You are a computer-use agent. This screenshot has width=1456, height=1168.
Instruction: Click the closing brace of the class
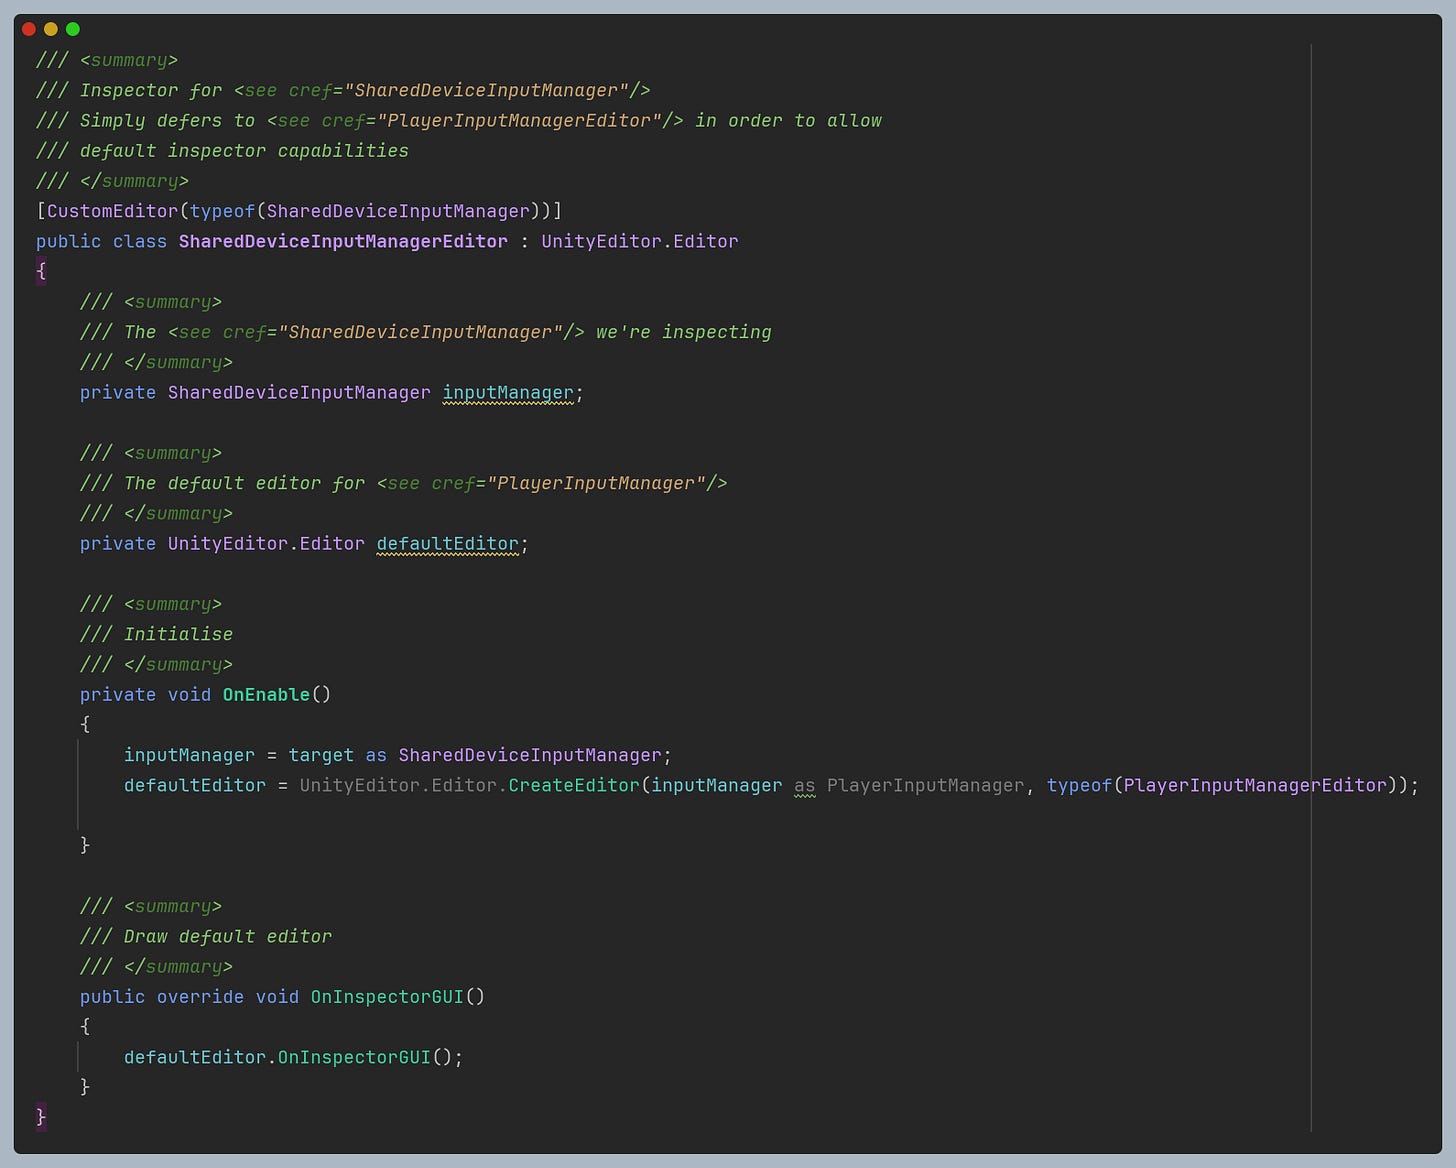point(41,1117)
